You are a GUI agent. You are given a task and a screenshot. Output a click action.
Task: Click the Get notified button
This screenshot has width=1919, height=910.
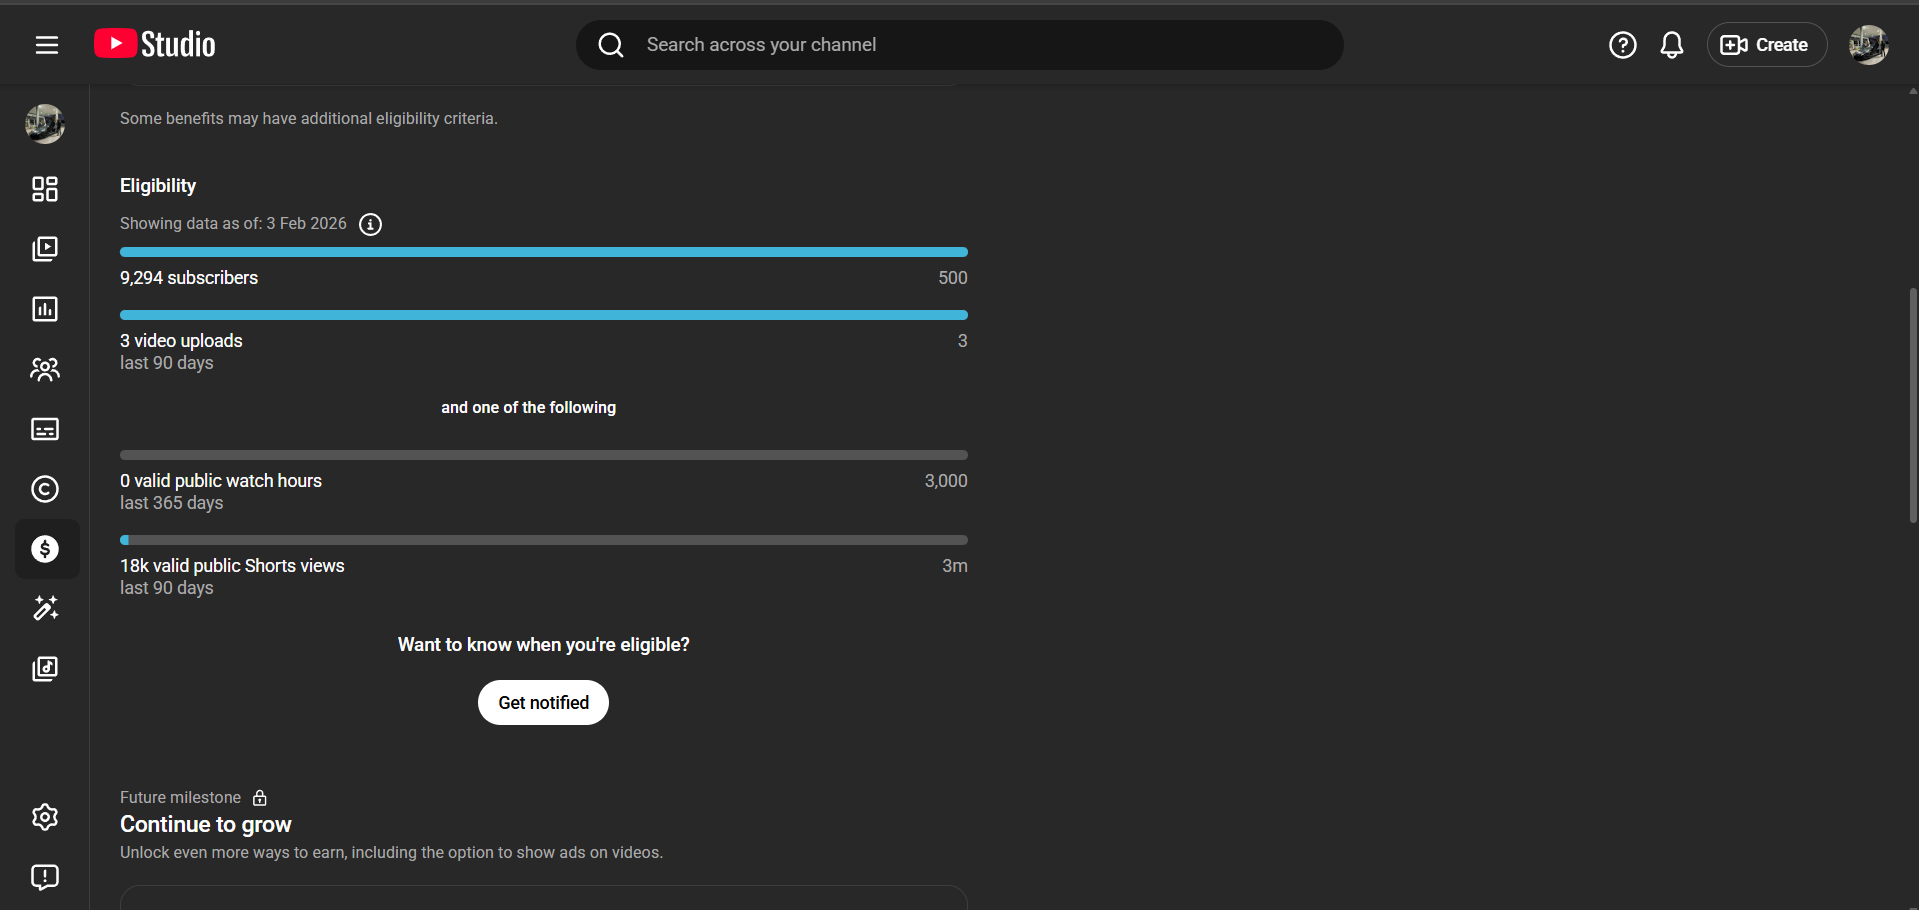point(543,703)
